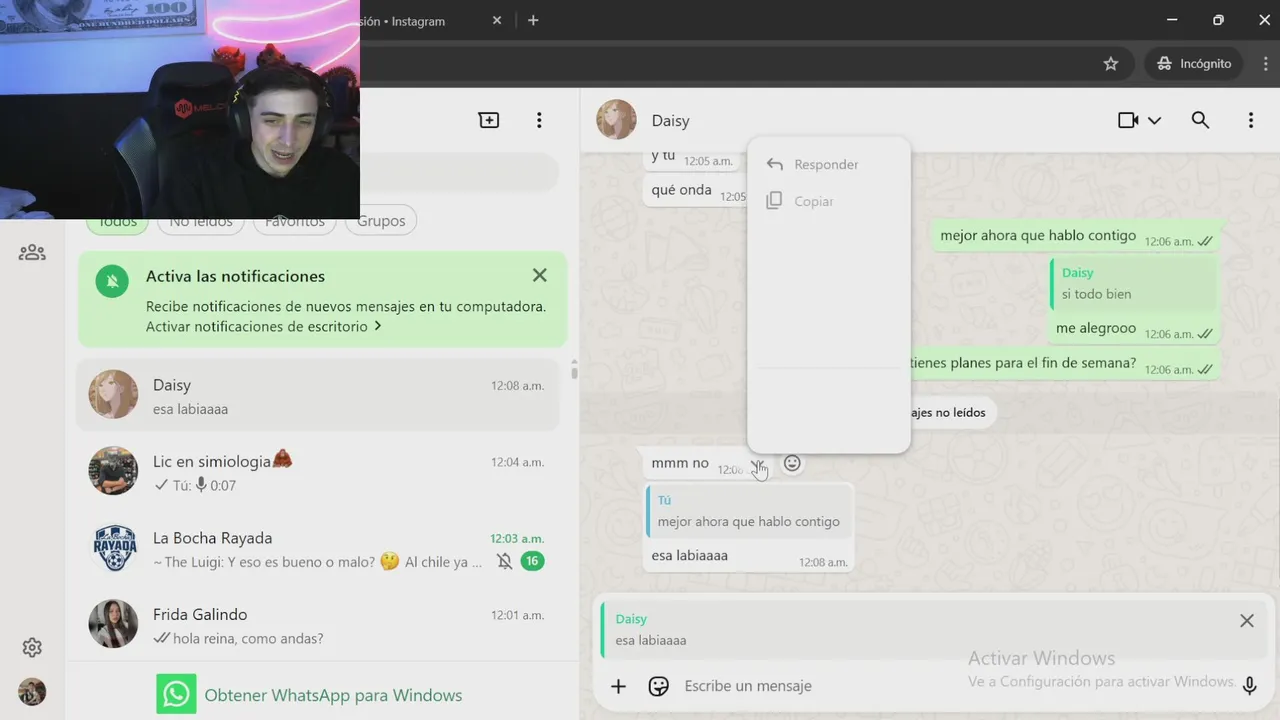Start a video call with Daisy

point(1128,120)
